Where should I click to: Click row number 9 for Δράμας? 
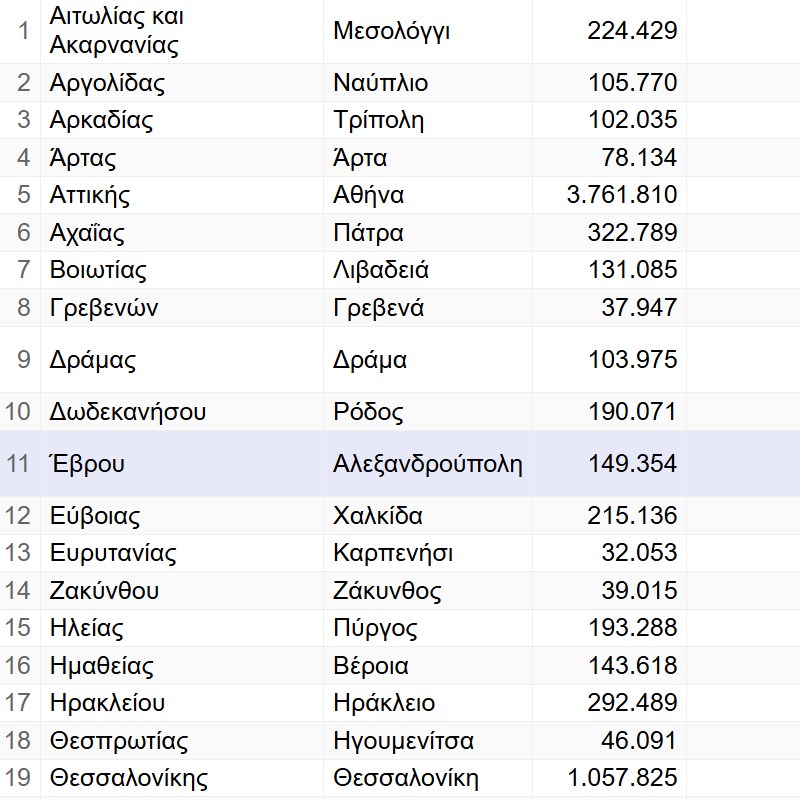click(20, 360)
